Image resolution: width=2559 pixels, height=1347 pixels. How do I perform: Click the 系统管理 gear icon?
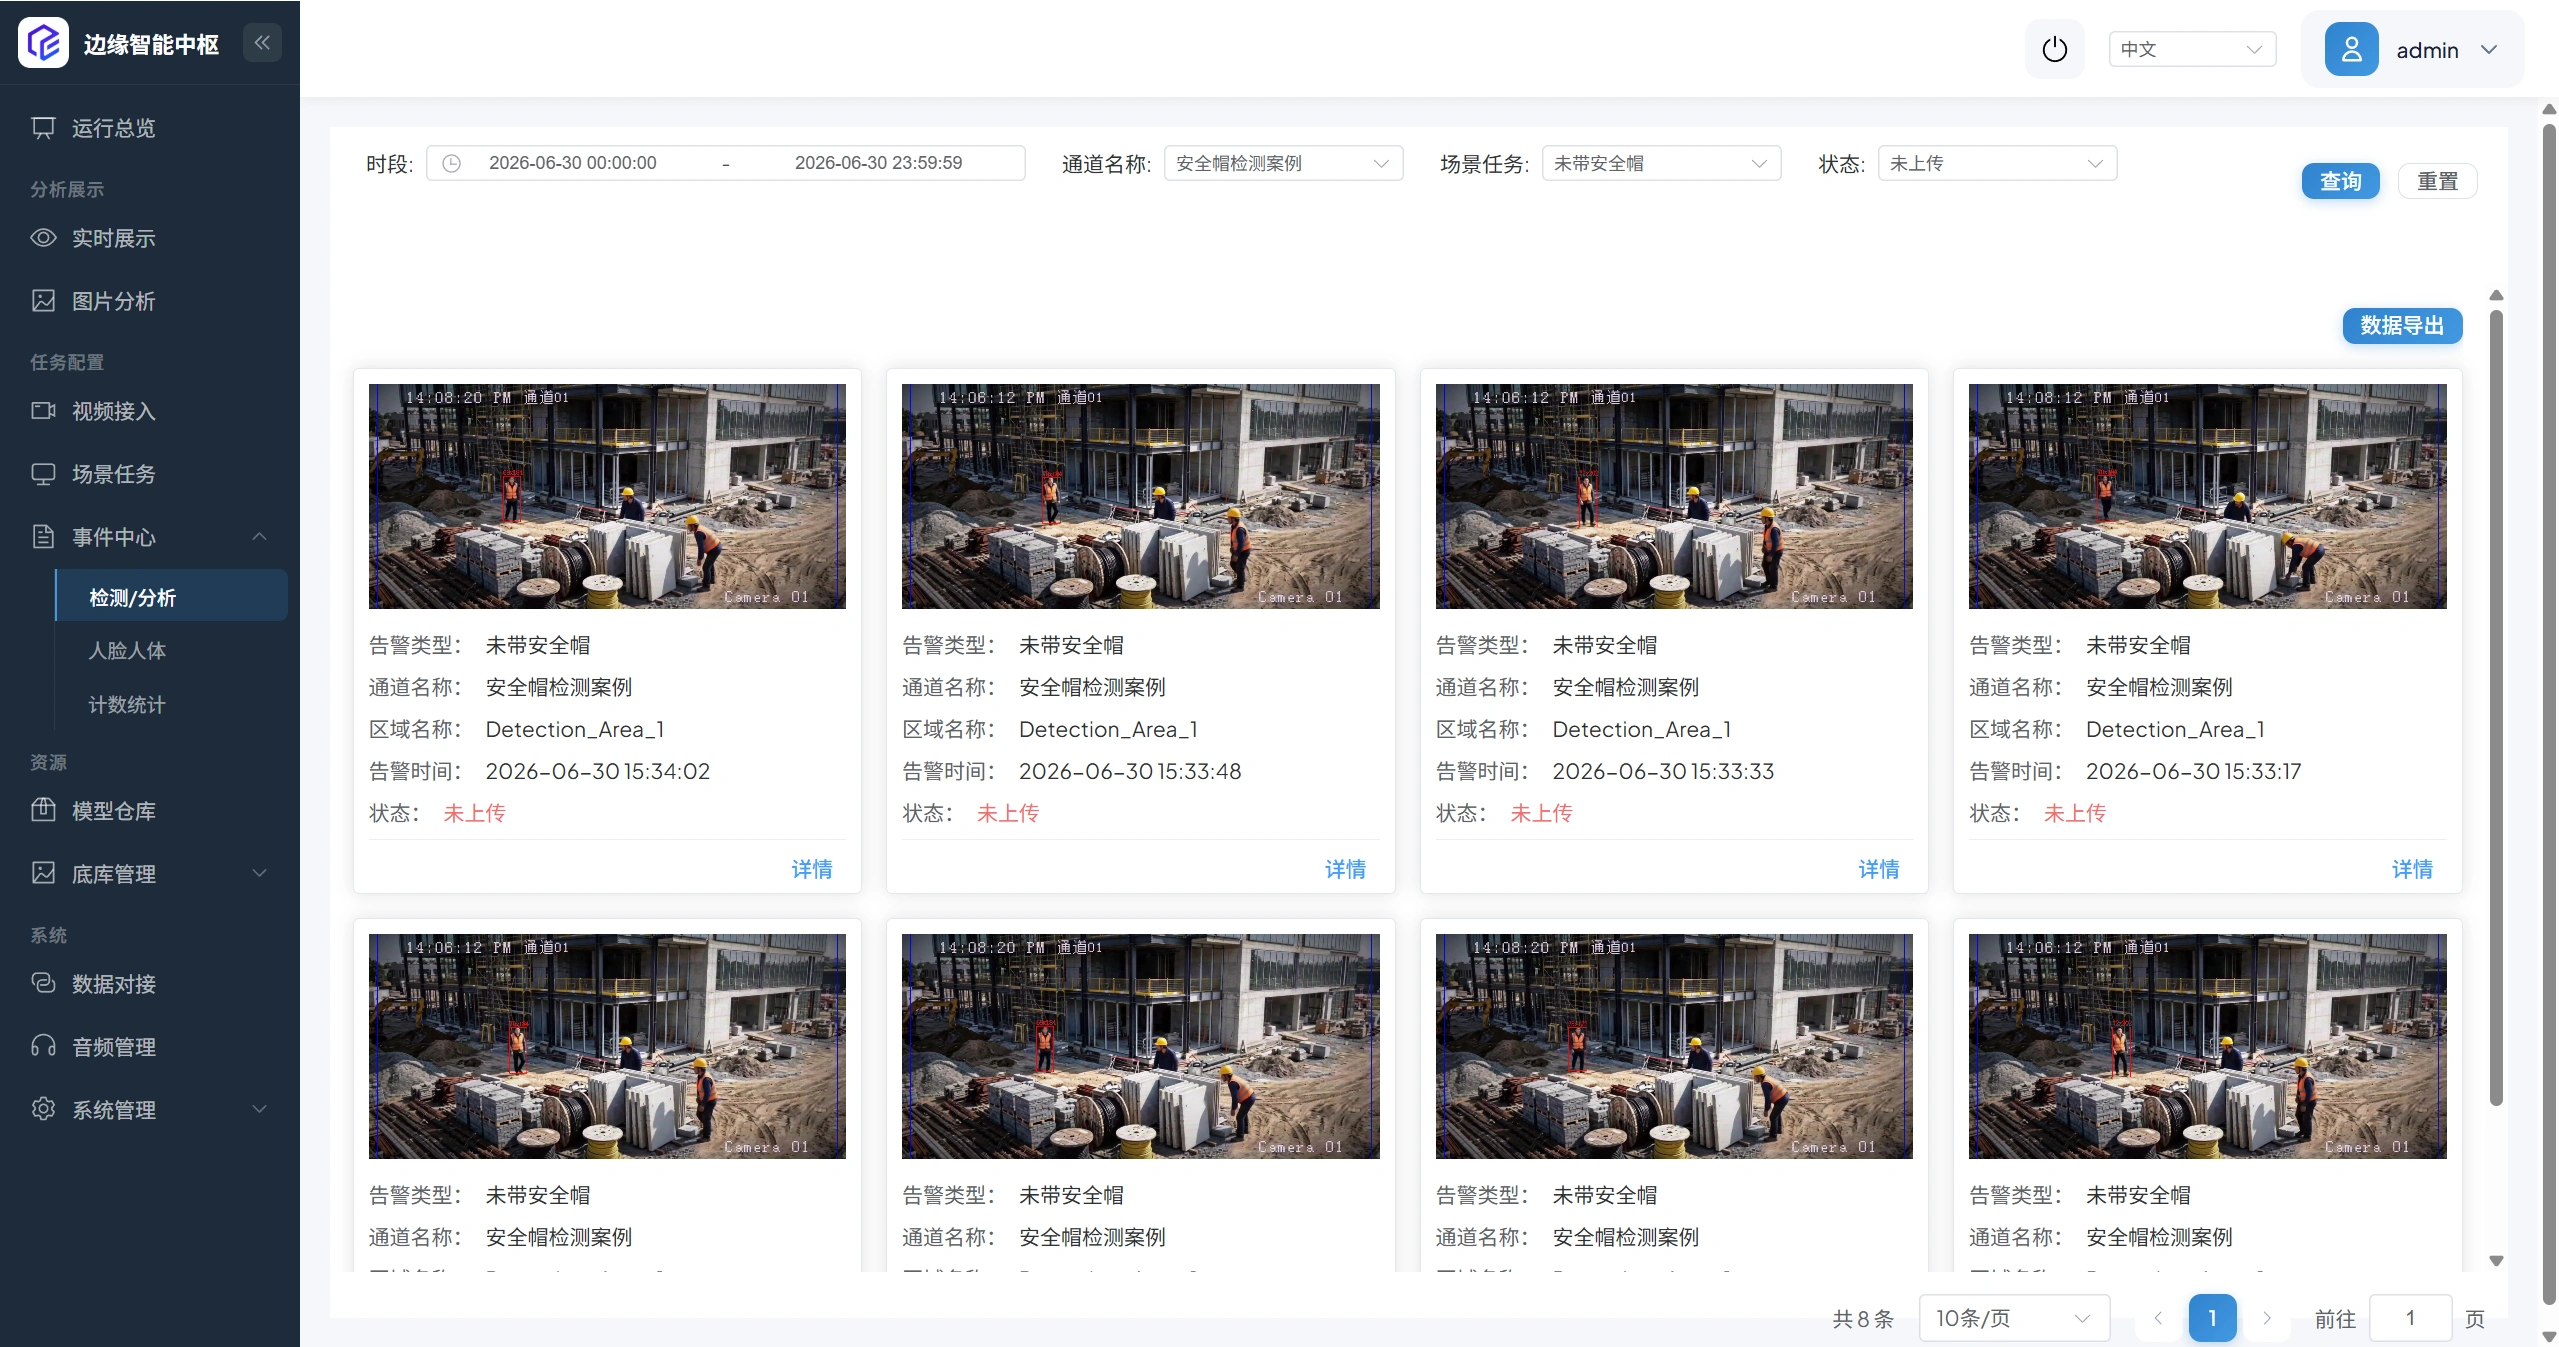(43, 1109)
